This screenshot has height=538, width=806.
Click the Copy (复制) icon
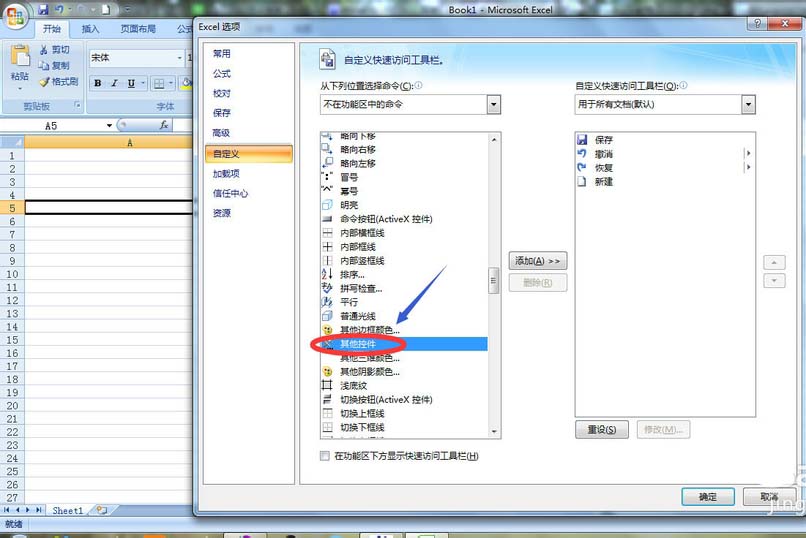pos(44,65)
